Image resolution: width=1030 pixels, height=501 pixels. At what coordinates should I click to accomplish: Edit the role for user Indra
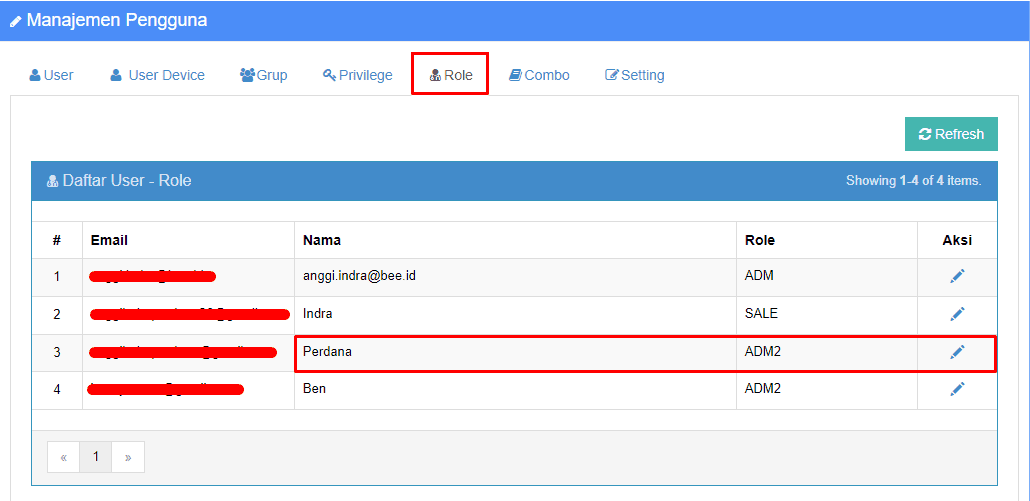pos(957,314)
